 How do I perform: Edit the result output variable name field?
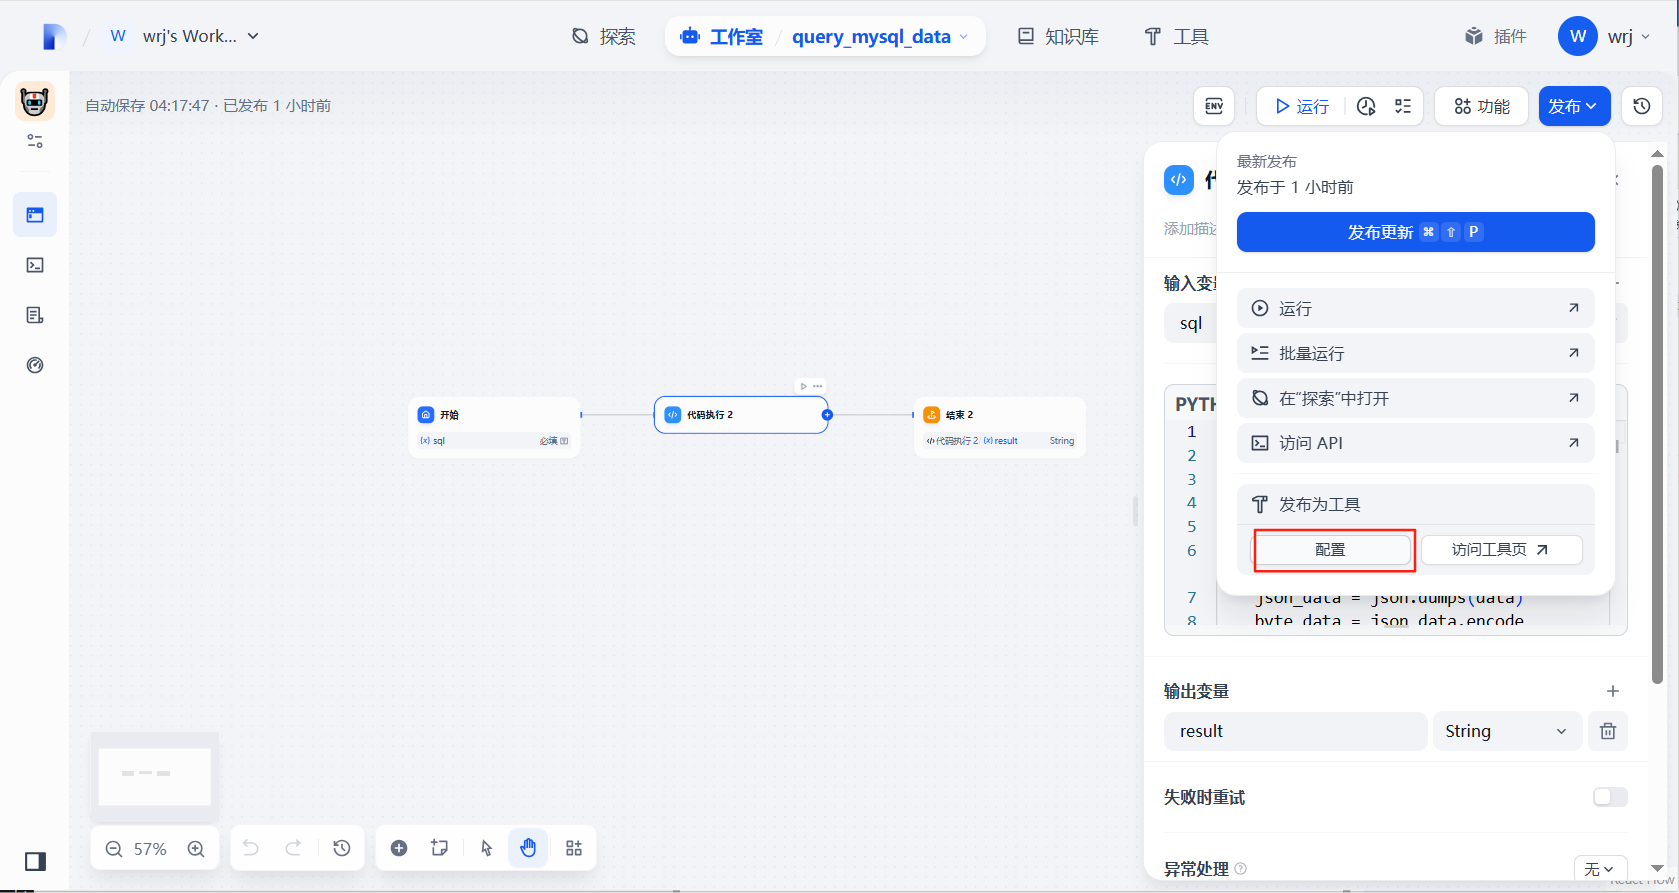click(x=1295, y=731)
